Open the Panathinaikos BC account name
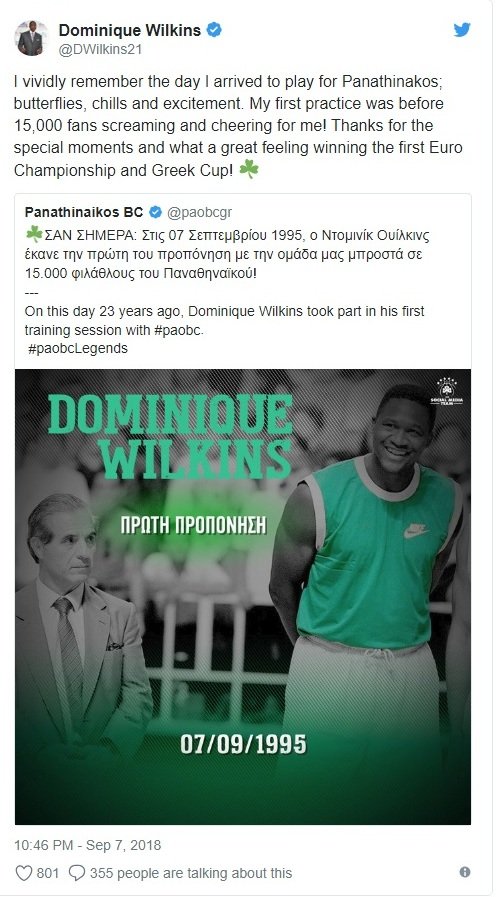This screenshot has height=897, width=504. 84,212
